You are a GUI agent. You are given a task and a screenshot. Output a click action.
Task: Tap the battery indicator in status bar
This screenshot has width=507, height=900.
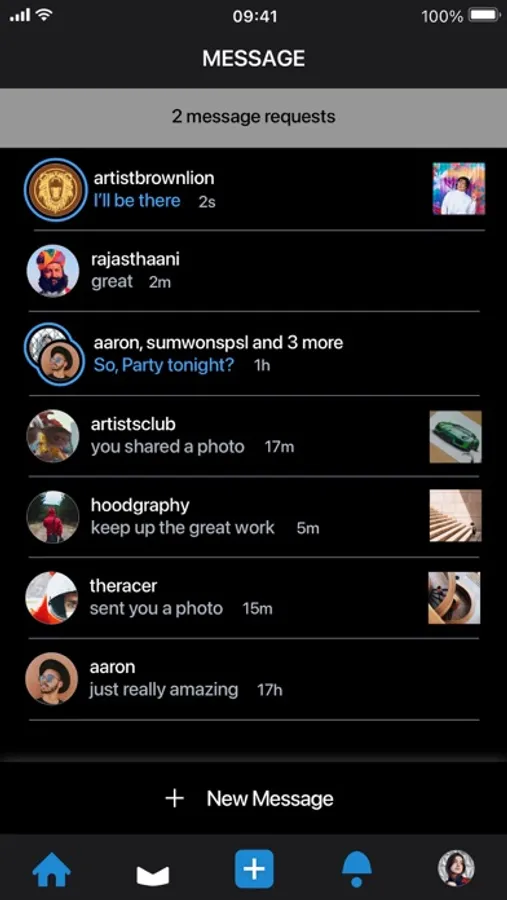(485, 16)
